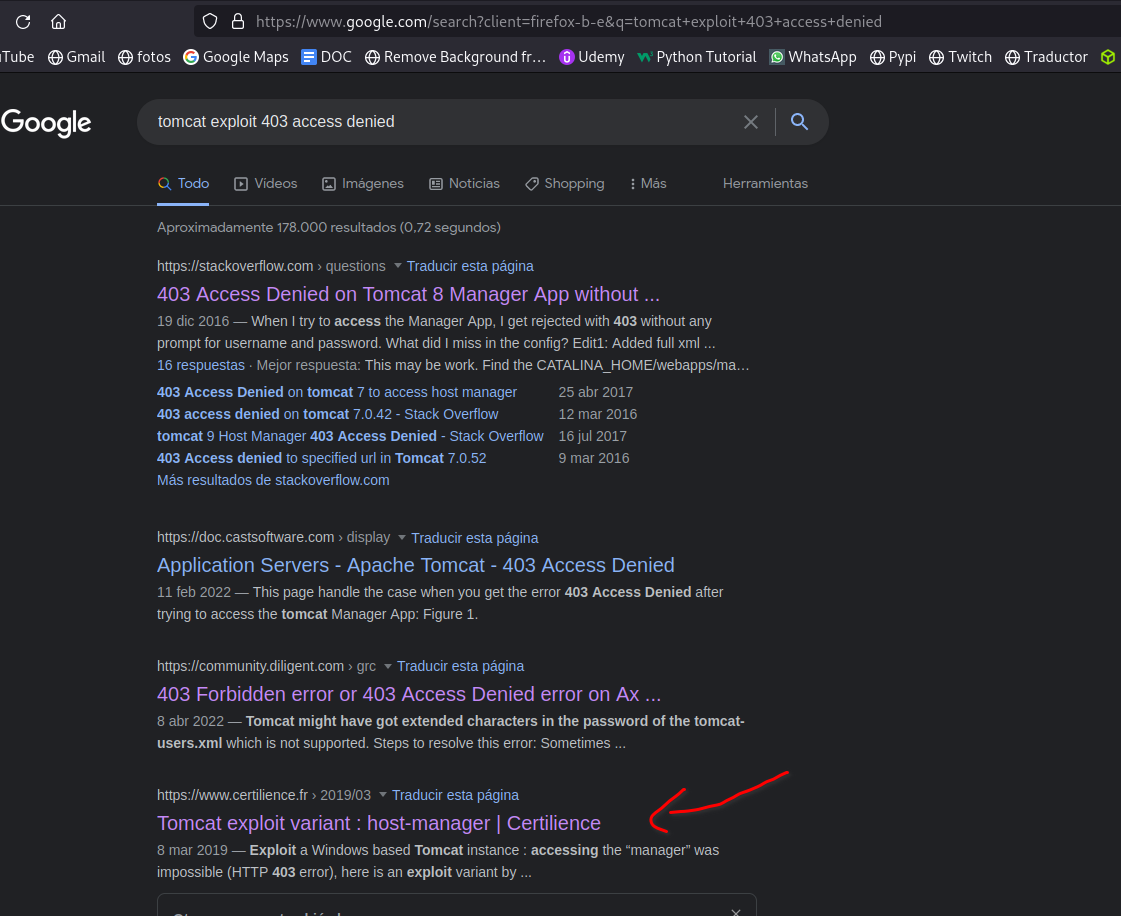The height and width of the screenshot is (916, 1121).
Task: Open the tracking protection shield icon
Action: point(209,21)
